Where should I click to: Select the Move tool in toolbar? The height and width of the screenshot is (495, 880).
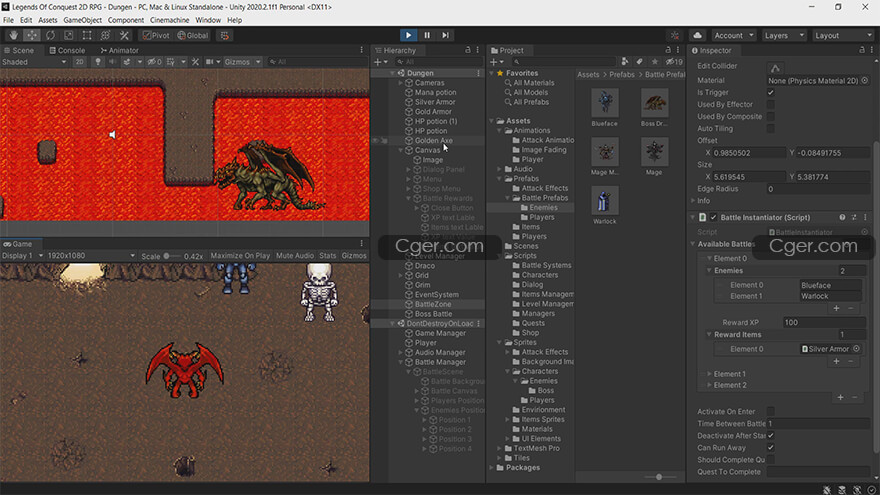(x=32, y=35)
